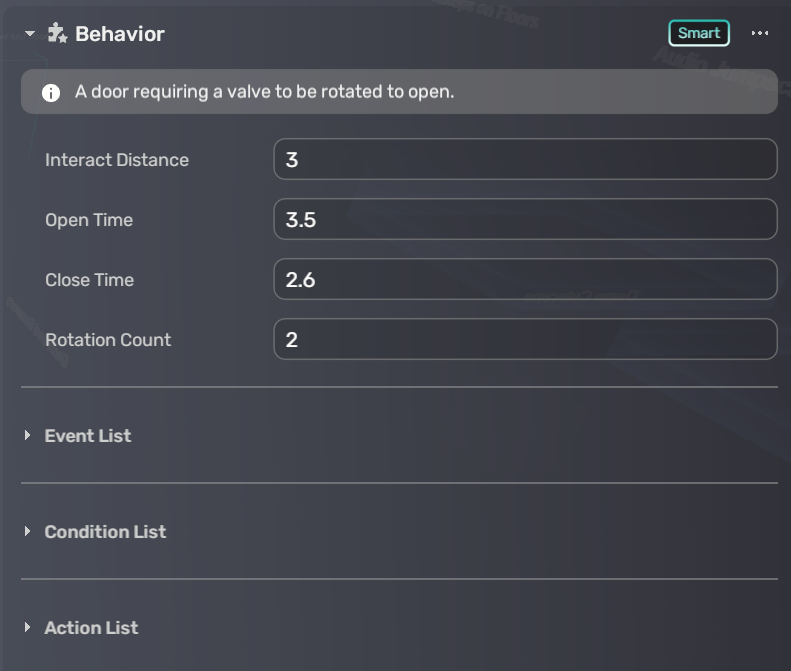Click into the Rotation Count field

[525, 340]
